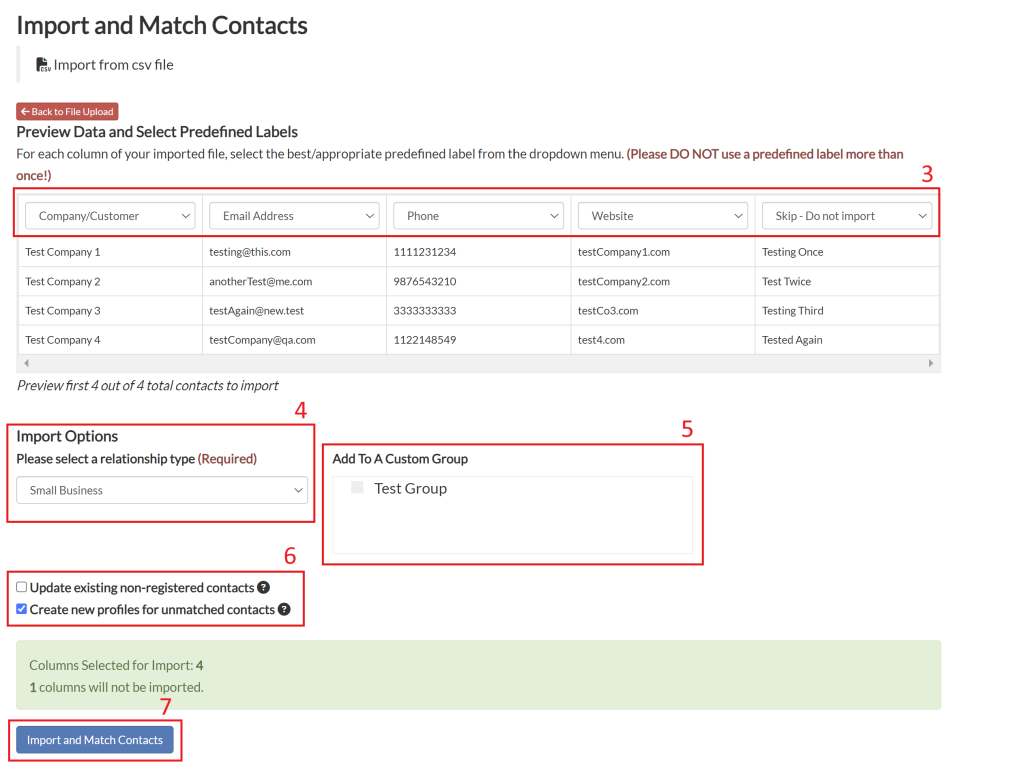This screenshot has width=1024, height=764.
Task: Open the Small Business relationship type dropdown
Action: click(162, 490)
